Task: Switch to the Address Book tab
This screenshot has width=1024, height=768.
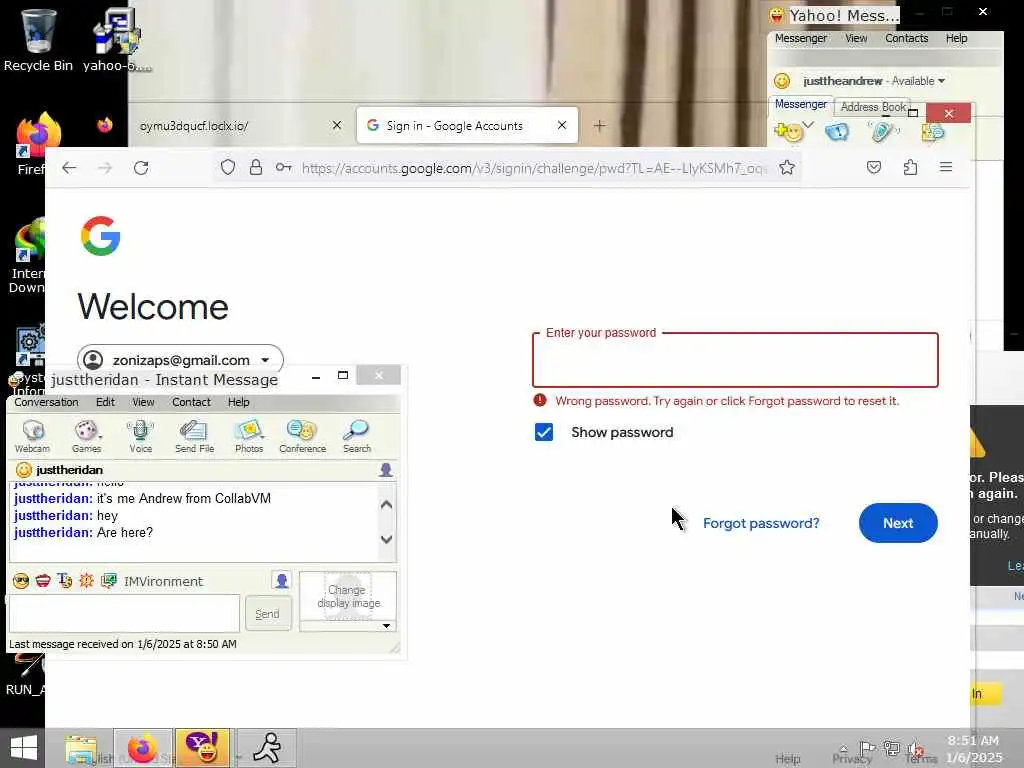Action: (873, 106)
